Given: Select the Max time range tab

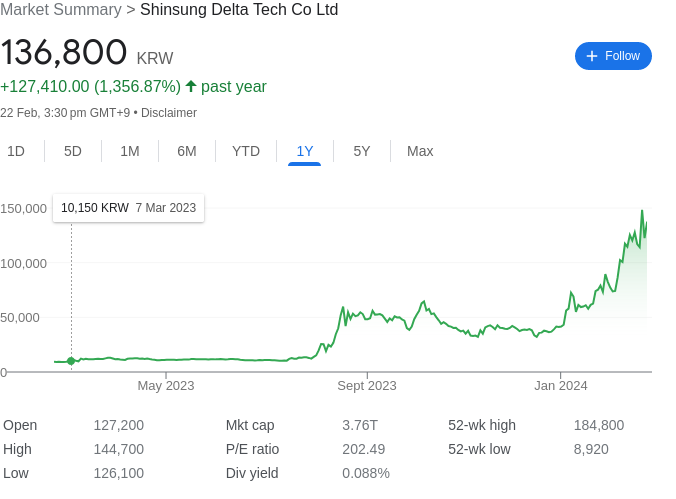Looking at the screenshot, I should [x=420, y=151].
